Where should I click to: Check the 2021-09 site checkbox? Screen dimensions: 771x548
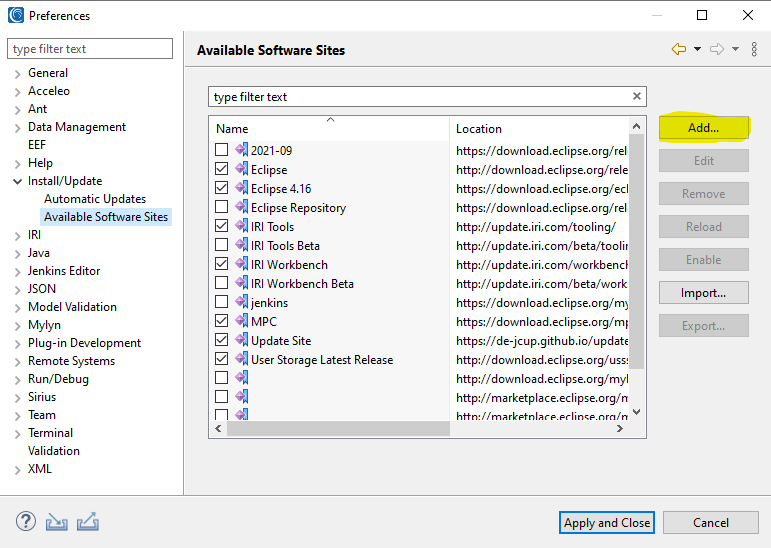(221, 149)
